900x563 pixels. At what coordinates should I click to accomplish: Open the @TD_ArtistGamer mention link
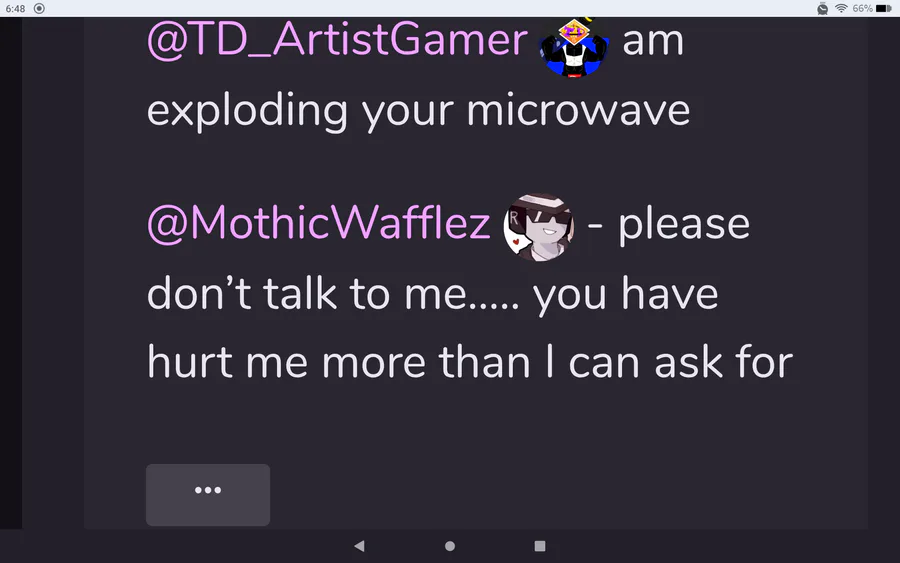click(338, 40)
